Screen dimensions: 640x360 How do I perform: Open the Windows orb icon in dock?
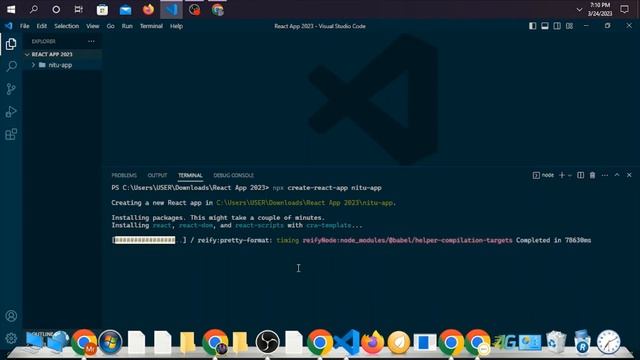coord(110,342)
